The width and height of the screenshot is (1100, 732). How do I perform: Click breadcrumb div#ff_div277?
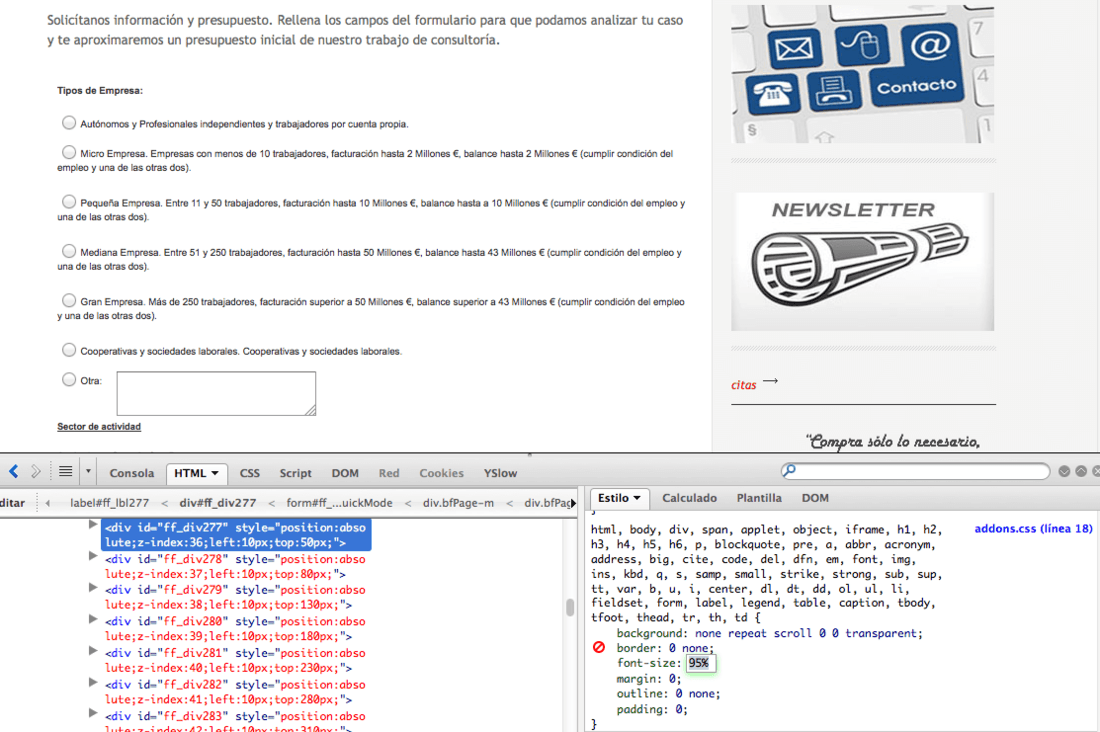coord(217,503)
